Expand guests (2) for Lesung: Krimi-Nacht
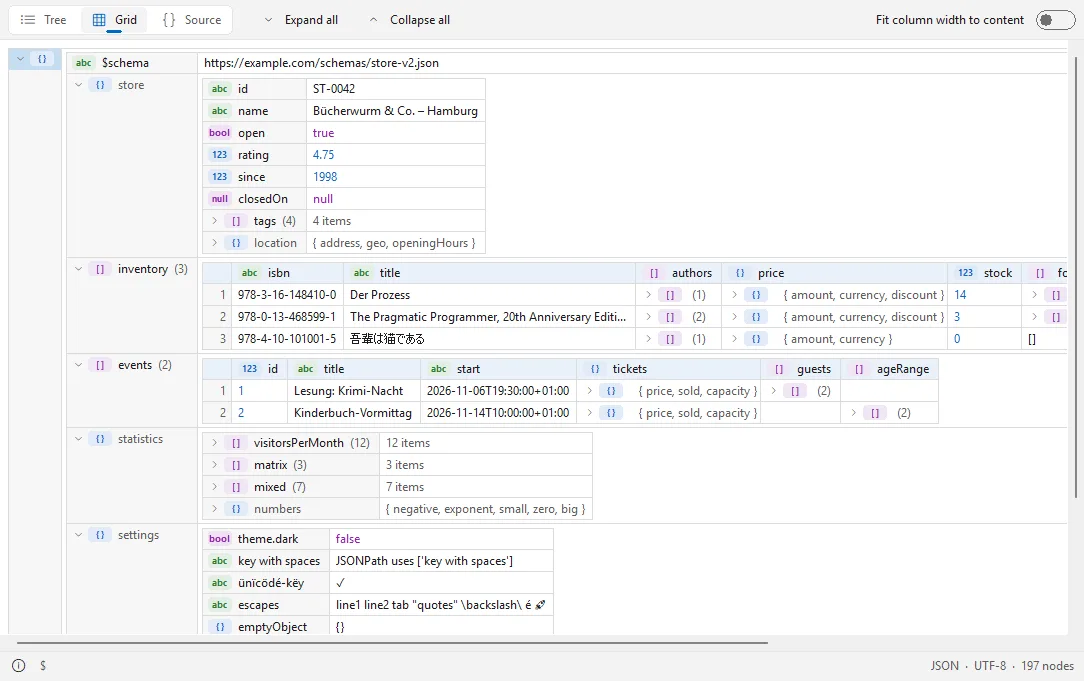Image resolution: width=1084 pixels, height=681 pixels. (x=774, y=391)
